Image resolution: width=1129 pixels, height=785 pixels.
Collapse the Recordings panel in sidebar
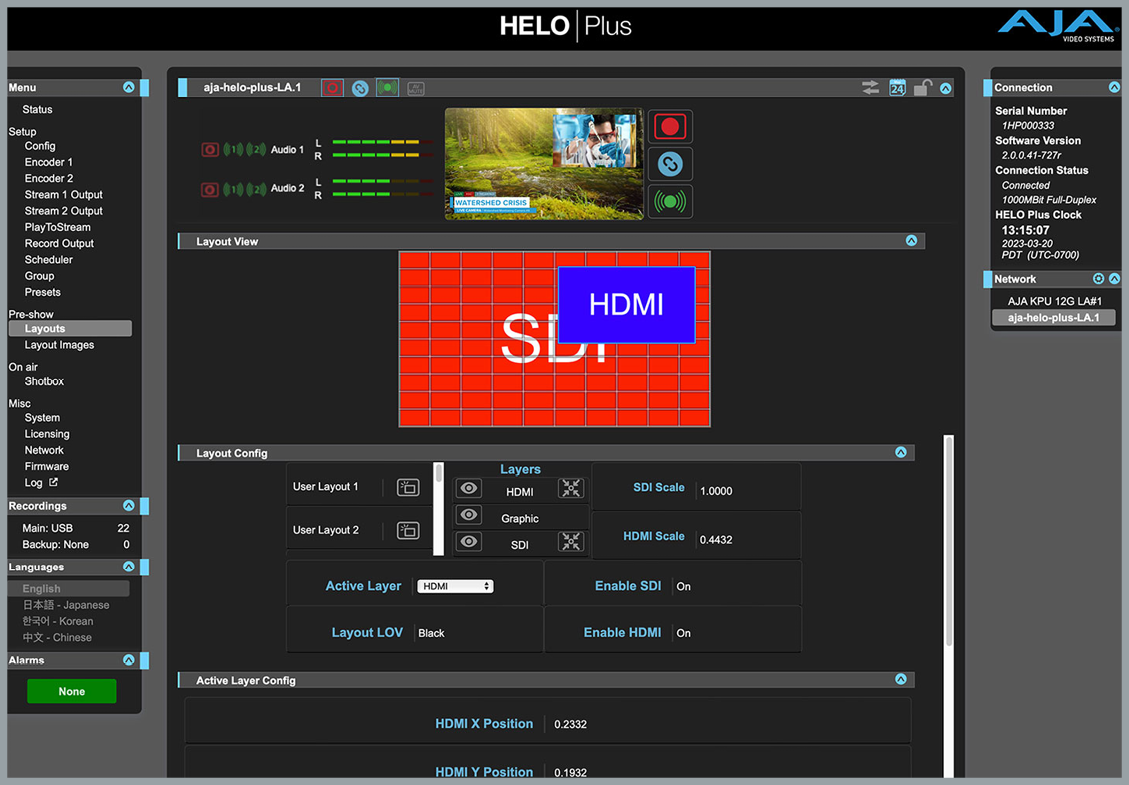click(128, 506)
